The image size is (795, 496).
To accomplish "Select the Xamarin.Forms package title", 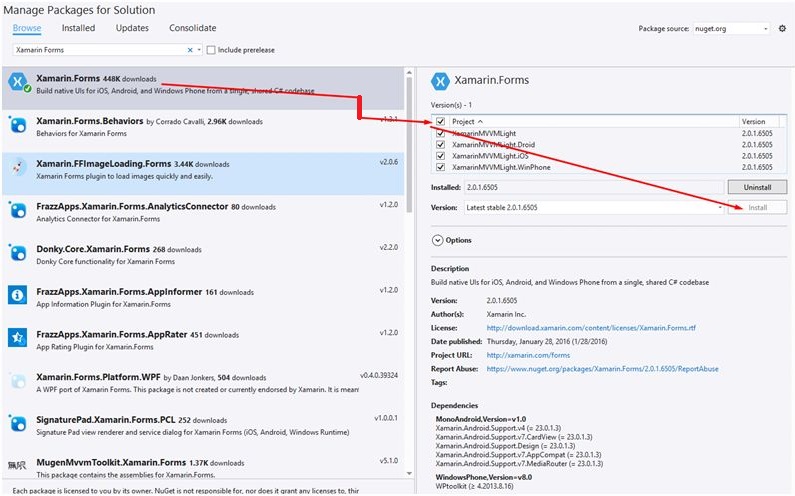I will tap(68, 78).
